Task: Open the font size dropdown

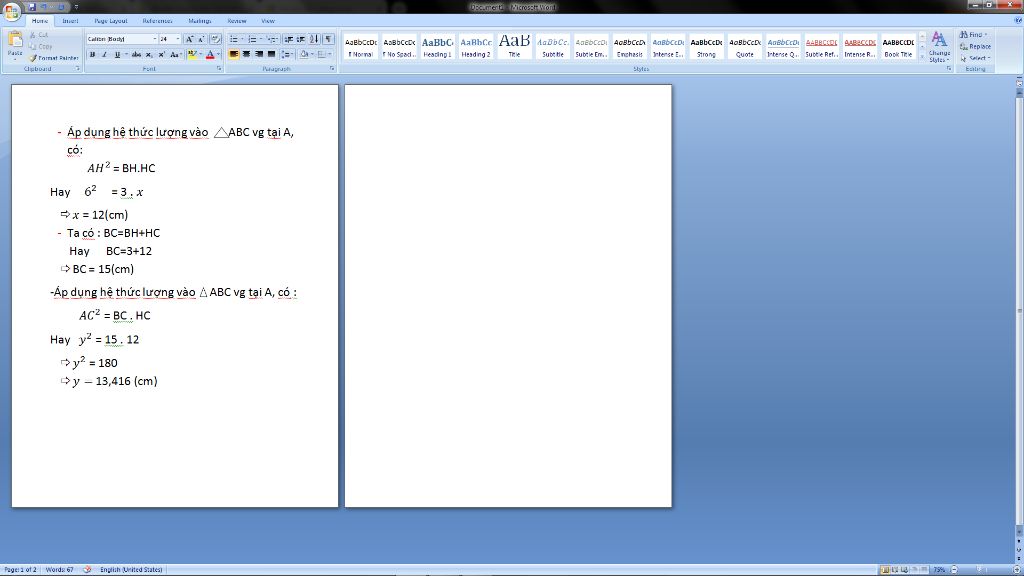Action: (178, 39)
